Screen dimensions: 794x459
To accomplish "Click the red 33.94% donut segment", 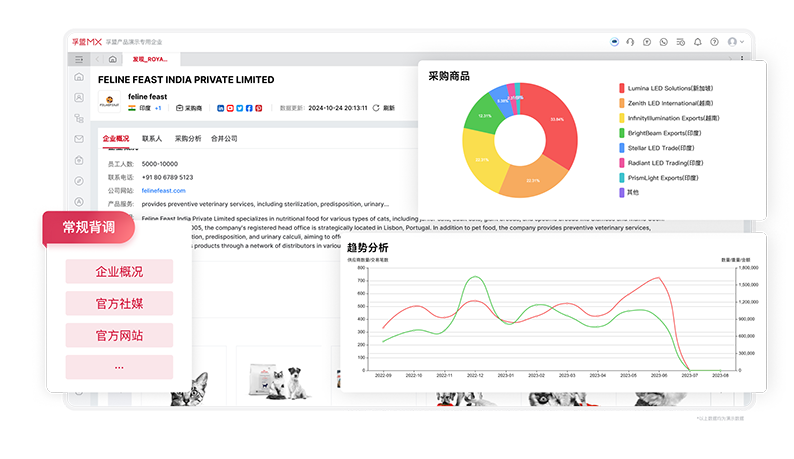I will pyautogui.click(x=558, y=120).
